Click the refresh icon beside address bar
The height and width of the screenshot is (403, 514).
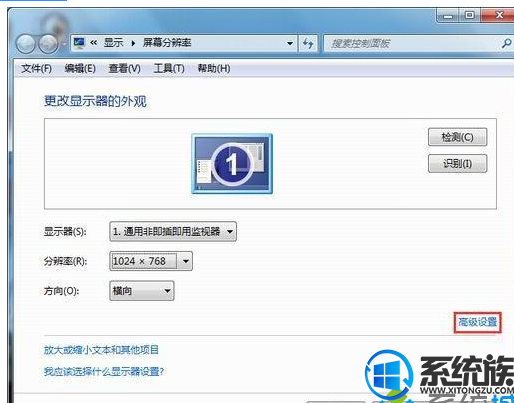point(308,43)
